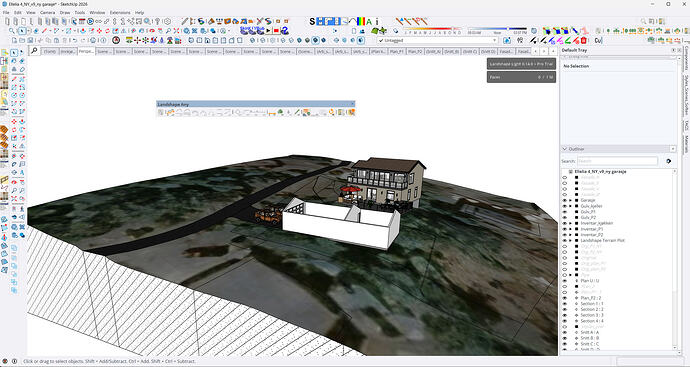Click the round red-black logo toolbar icon

click(116, 40)
